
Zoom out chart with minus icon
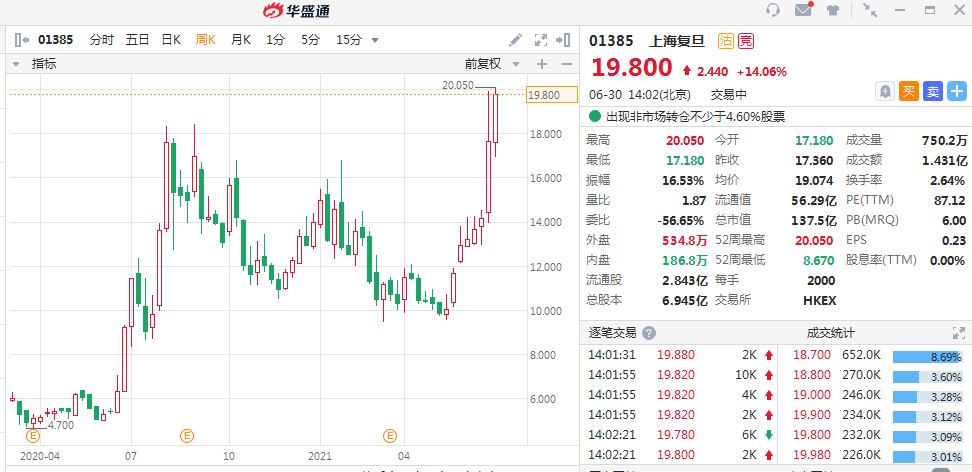coord(567,64)
